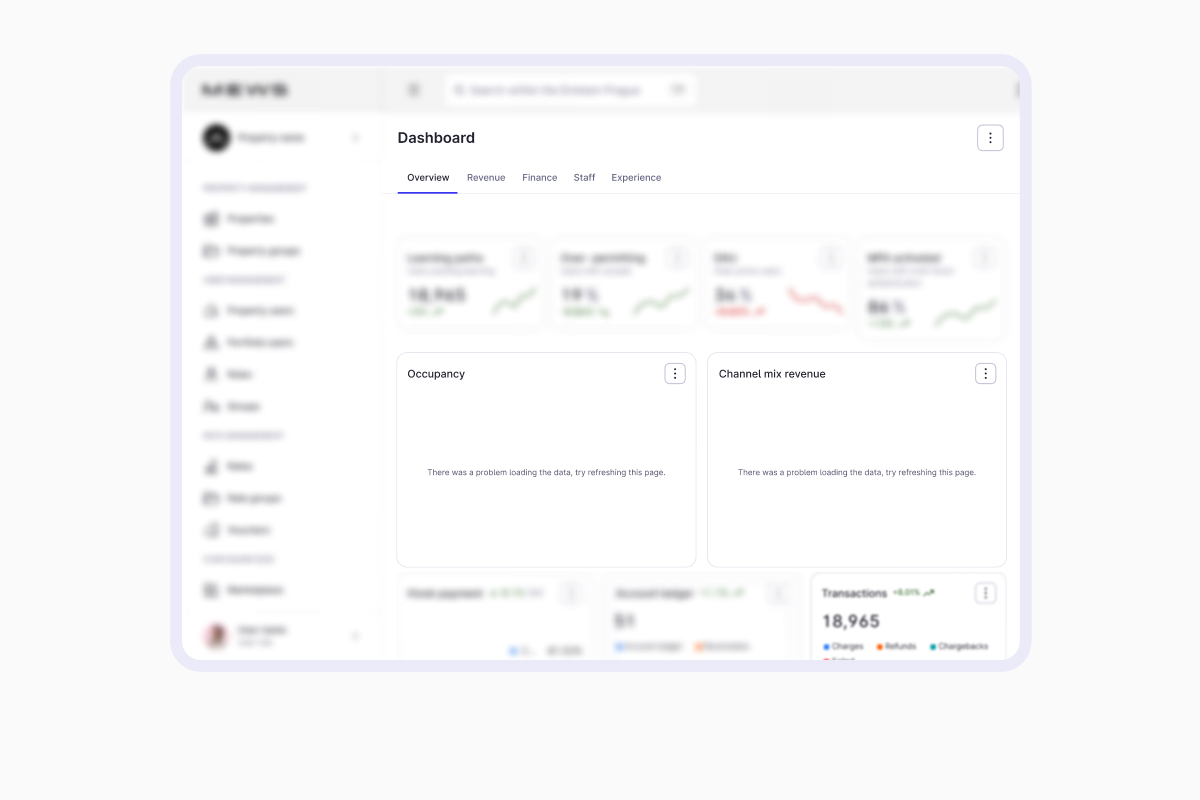Toggle the Refunds series in Transactions legend
1200x800 pixels.
coord(896,647)
